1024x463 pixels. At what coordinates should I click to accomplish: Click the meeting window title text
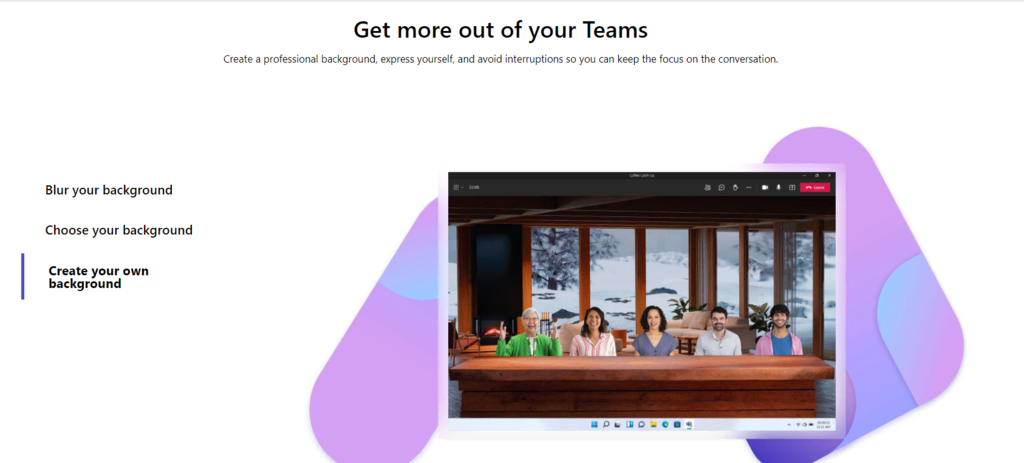click(642, 176)
